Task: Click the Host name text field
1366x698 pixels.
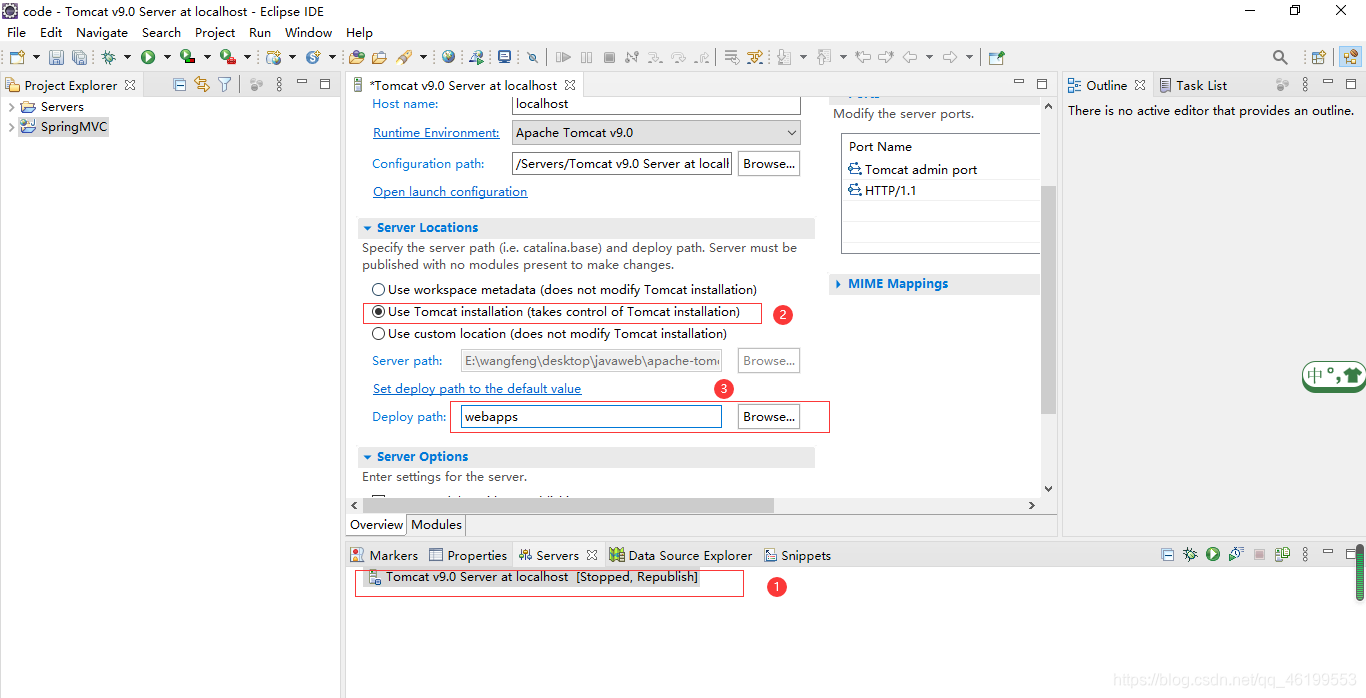Action: tap(656, 104)
